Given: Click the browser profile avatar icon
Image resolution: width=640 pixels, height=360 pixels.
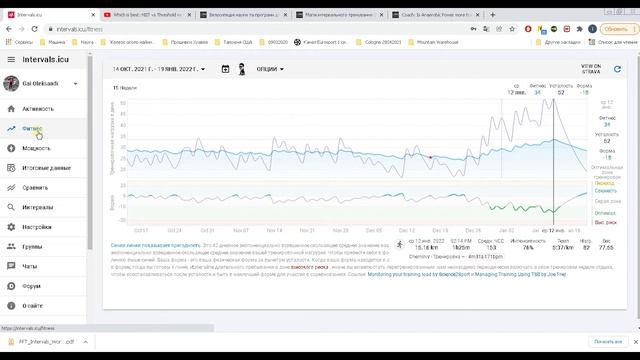Looking at the screenshot, I should pos(592,29).
